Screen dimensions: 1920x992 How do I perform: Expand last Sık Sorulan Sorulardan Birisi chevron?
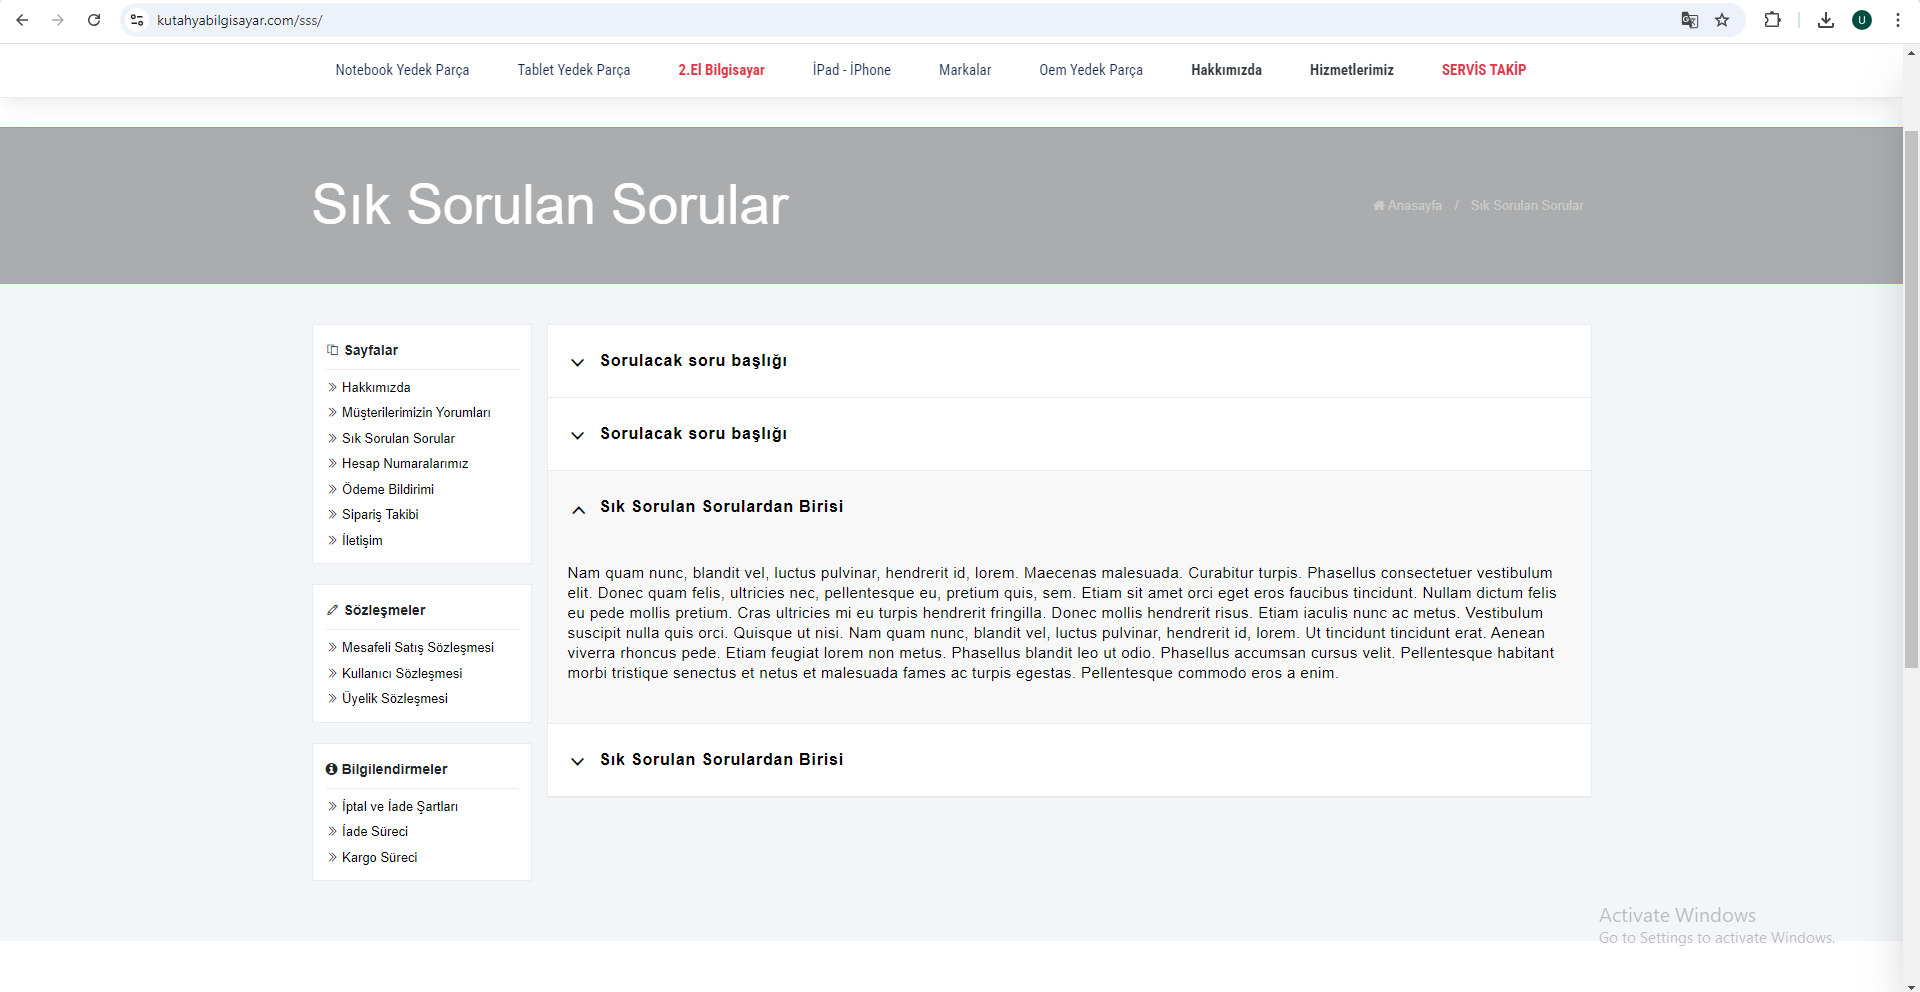coord(577,761)
